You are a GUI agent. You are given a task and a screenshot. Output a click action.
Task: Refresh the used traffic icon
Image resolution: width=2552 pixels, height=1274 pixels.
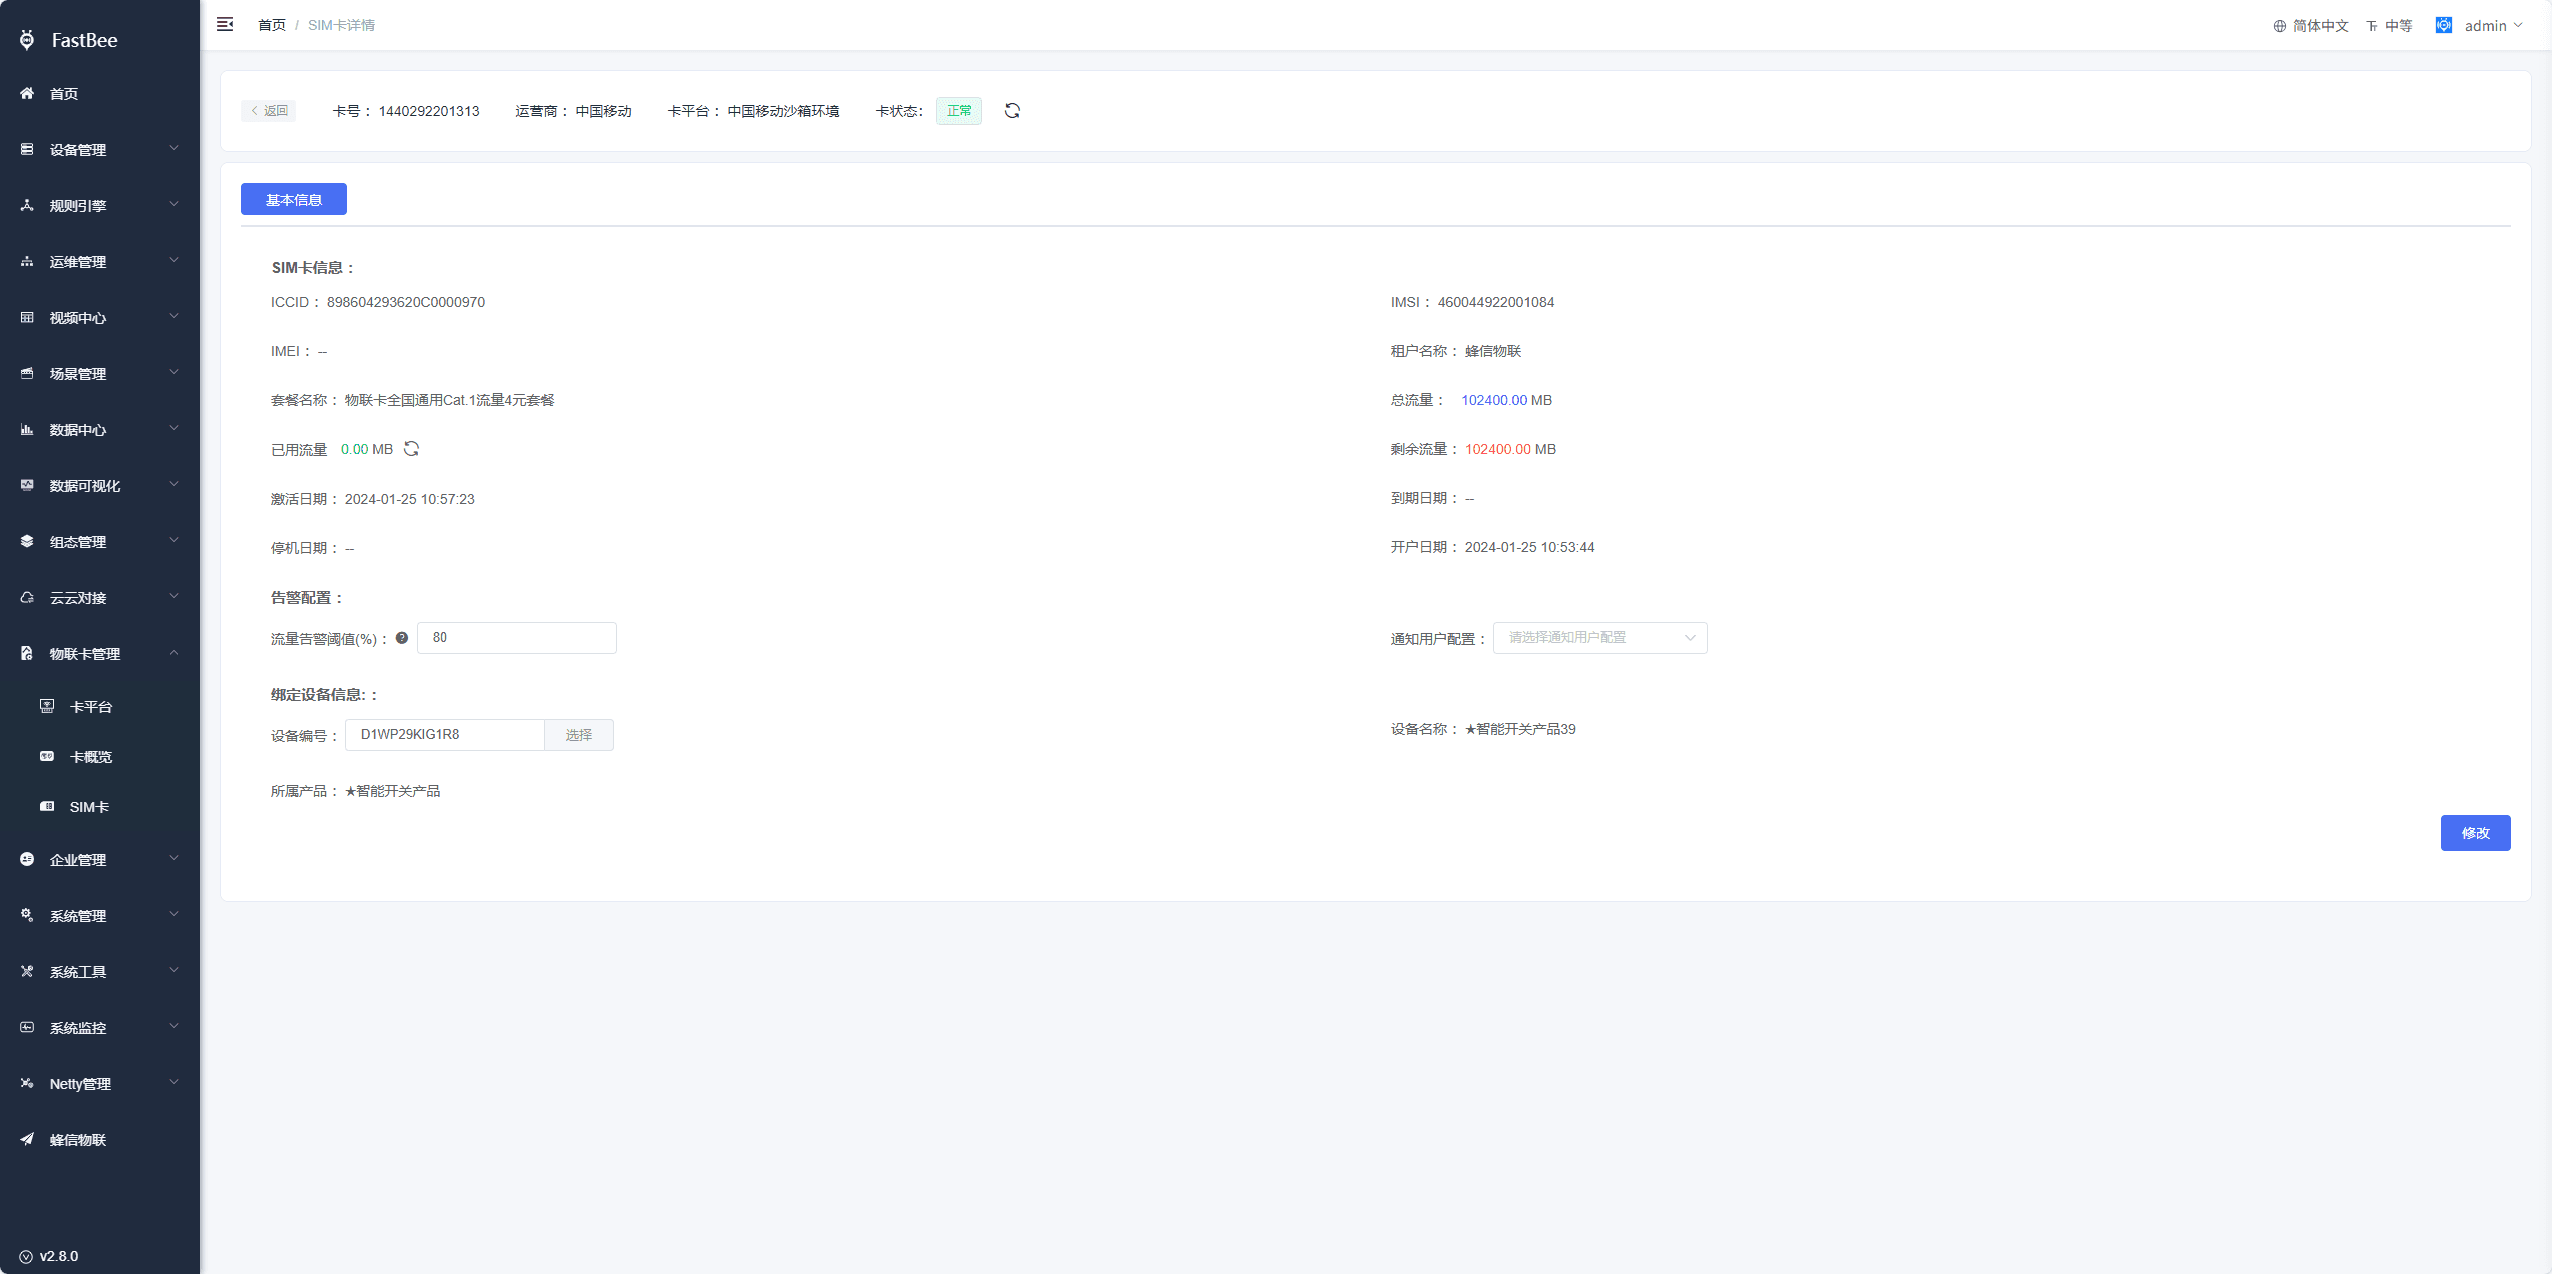pyautogui.click(x=411, y=449)
